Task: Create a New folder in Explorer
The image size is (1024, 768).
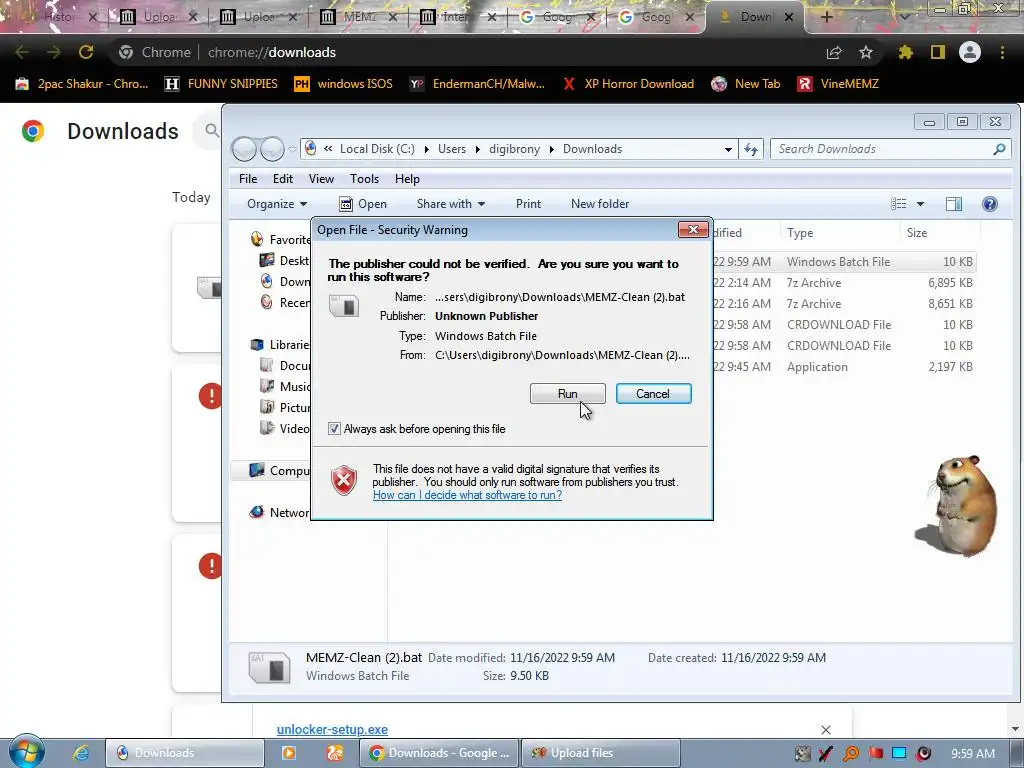Action: tap(600, 204)
